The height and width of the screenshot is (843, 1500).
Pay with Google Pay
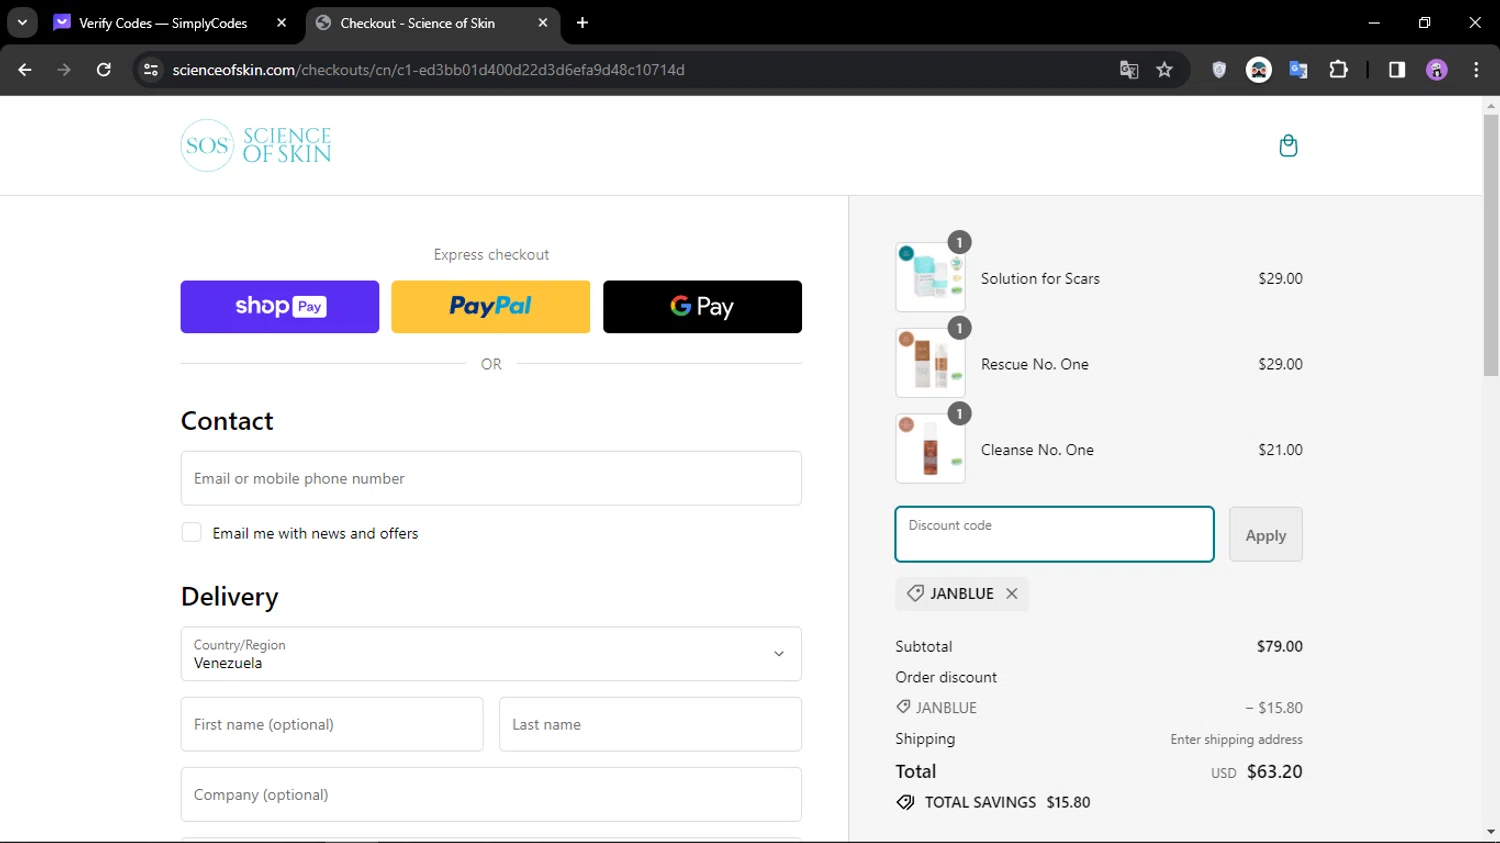702,307
